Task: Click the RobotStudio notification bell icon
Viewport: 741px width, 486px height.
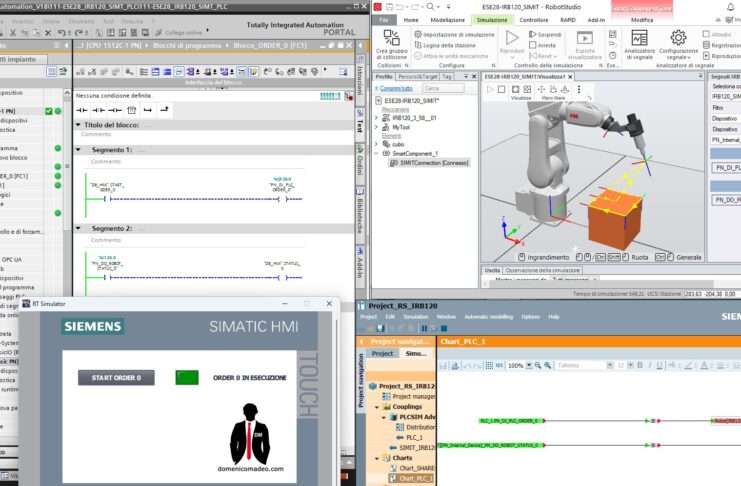Action: point(730,7)
